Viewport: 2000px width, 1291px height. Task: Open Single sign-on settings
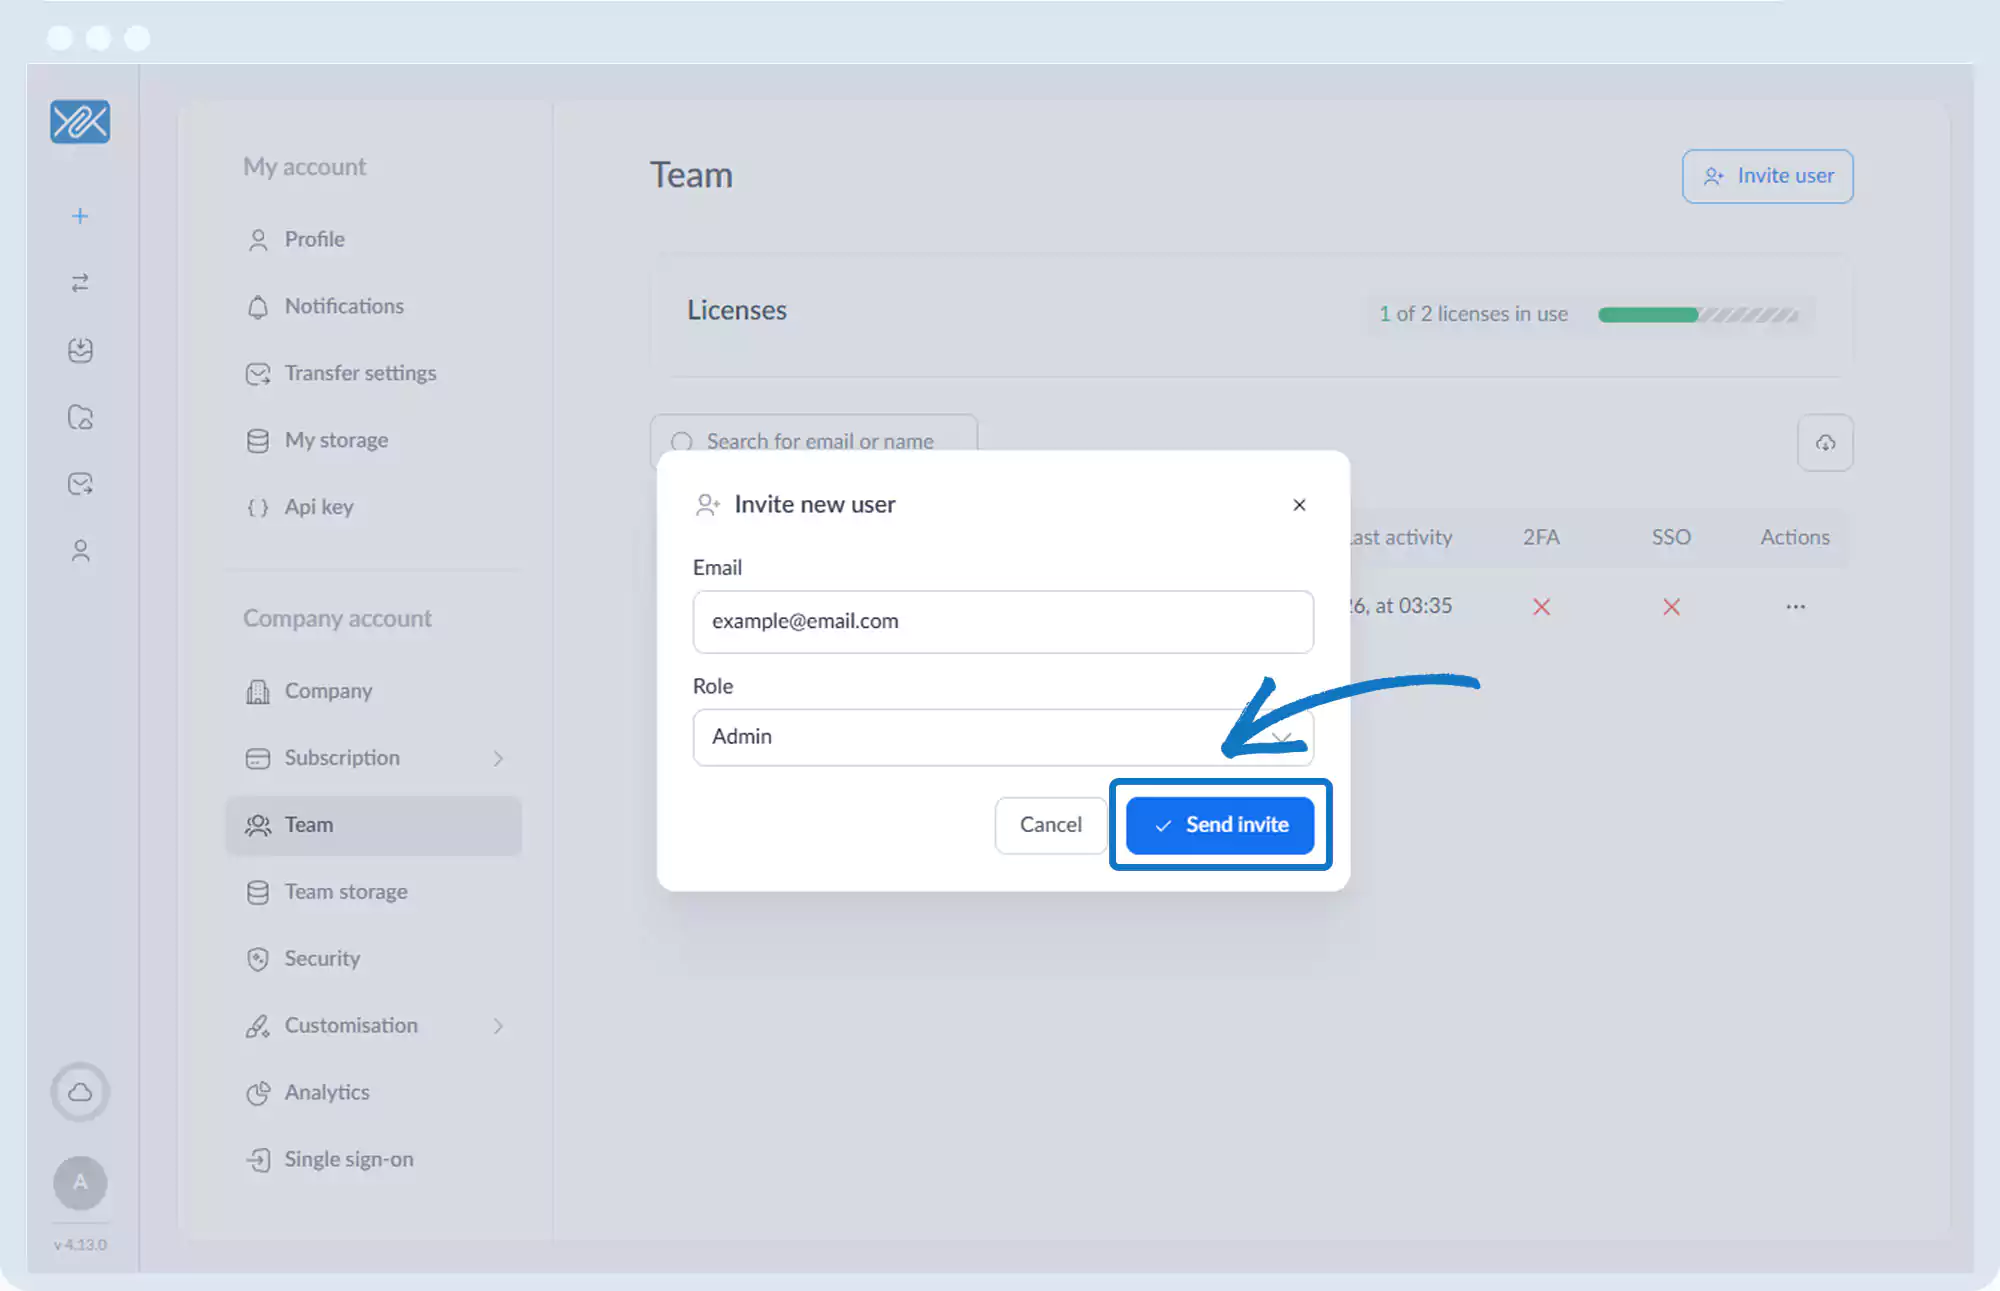[x=348, y=1160]
